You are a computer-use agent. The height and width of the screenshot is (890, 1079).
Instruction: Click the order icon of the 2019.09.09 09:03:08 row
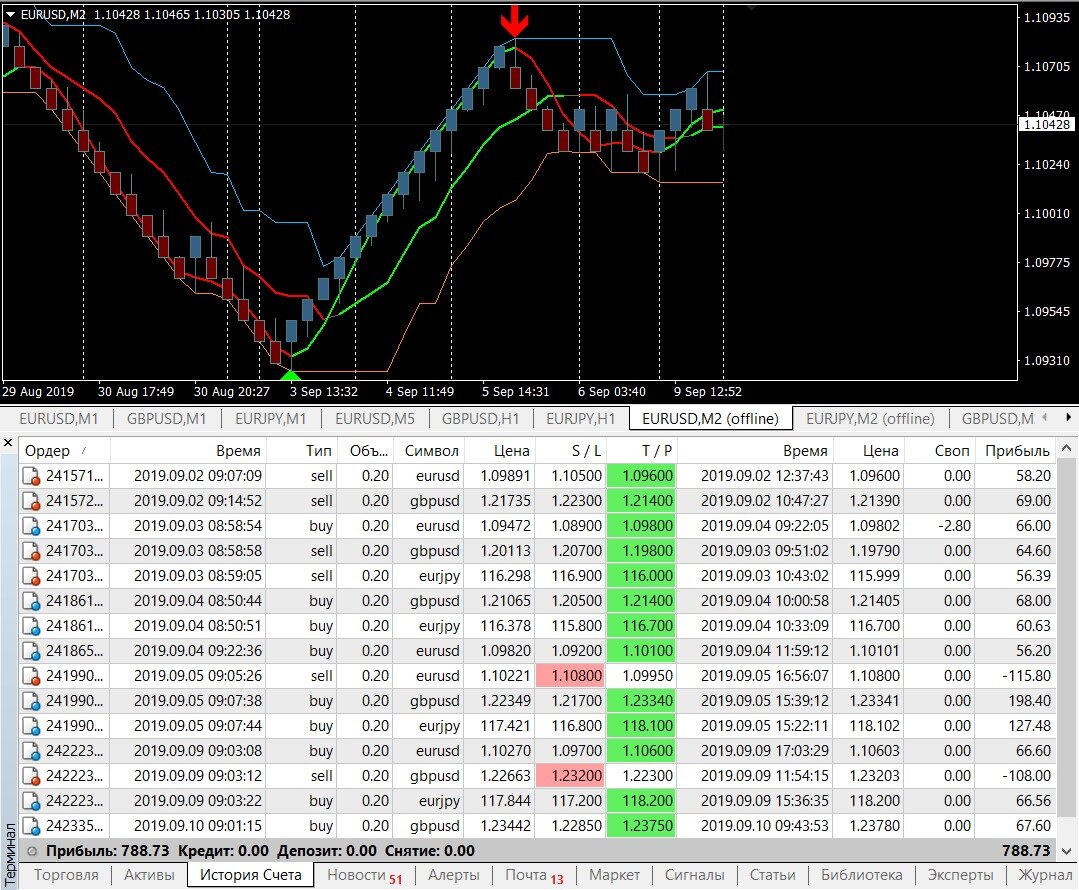(x=31, y=751)
